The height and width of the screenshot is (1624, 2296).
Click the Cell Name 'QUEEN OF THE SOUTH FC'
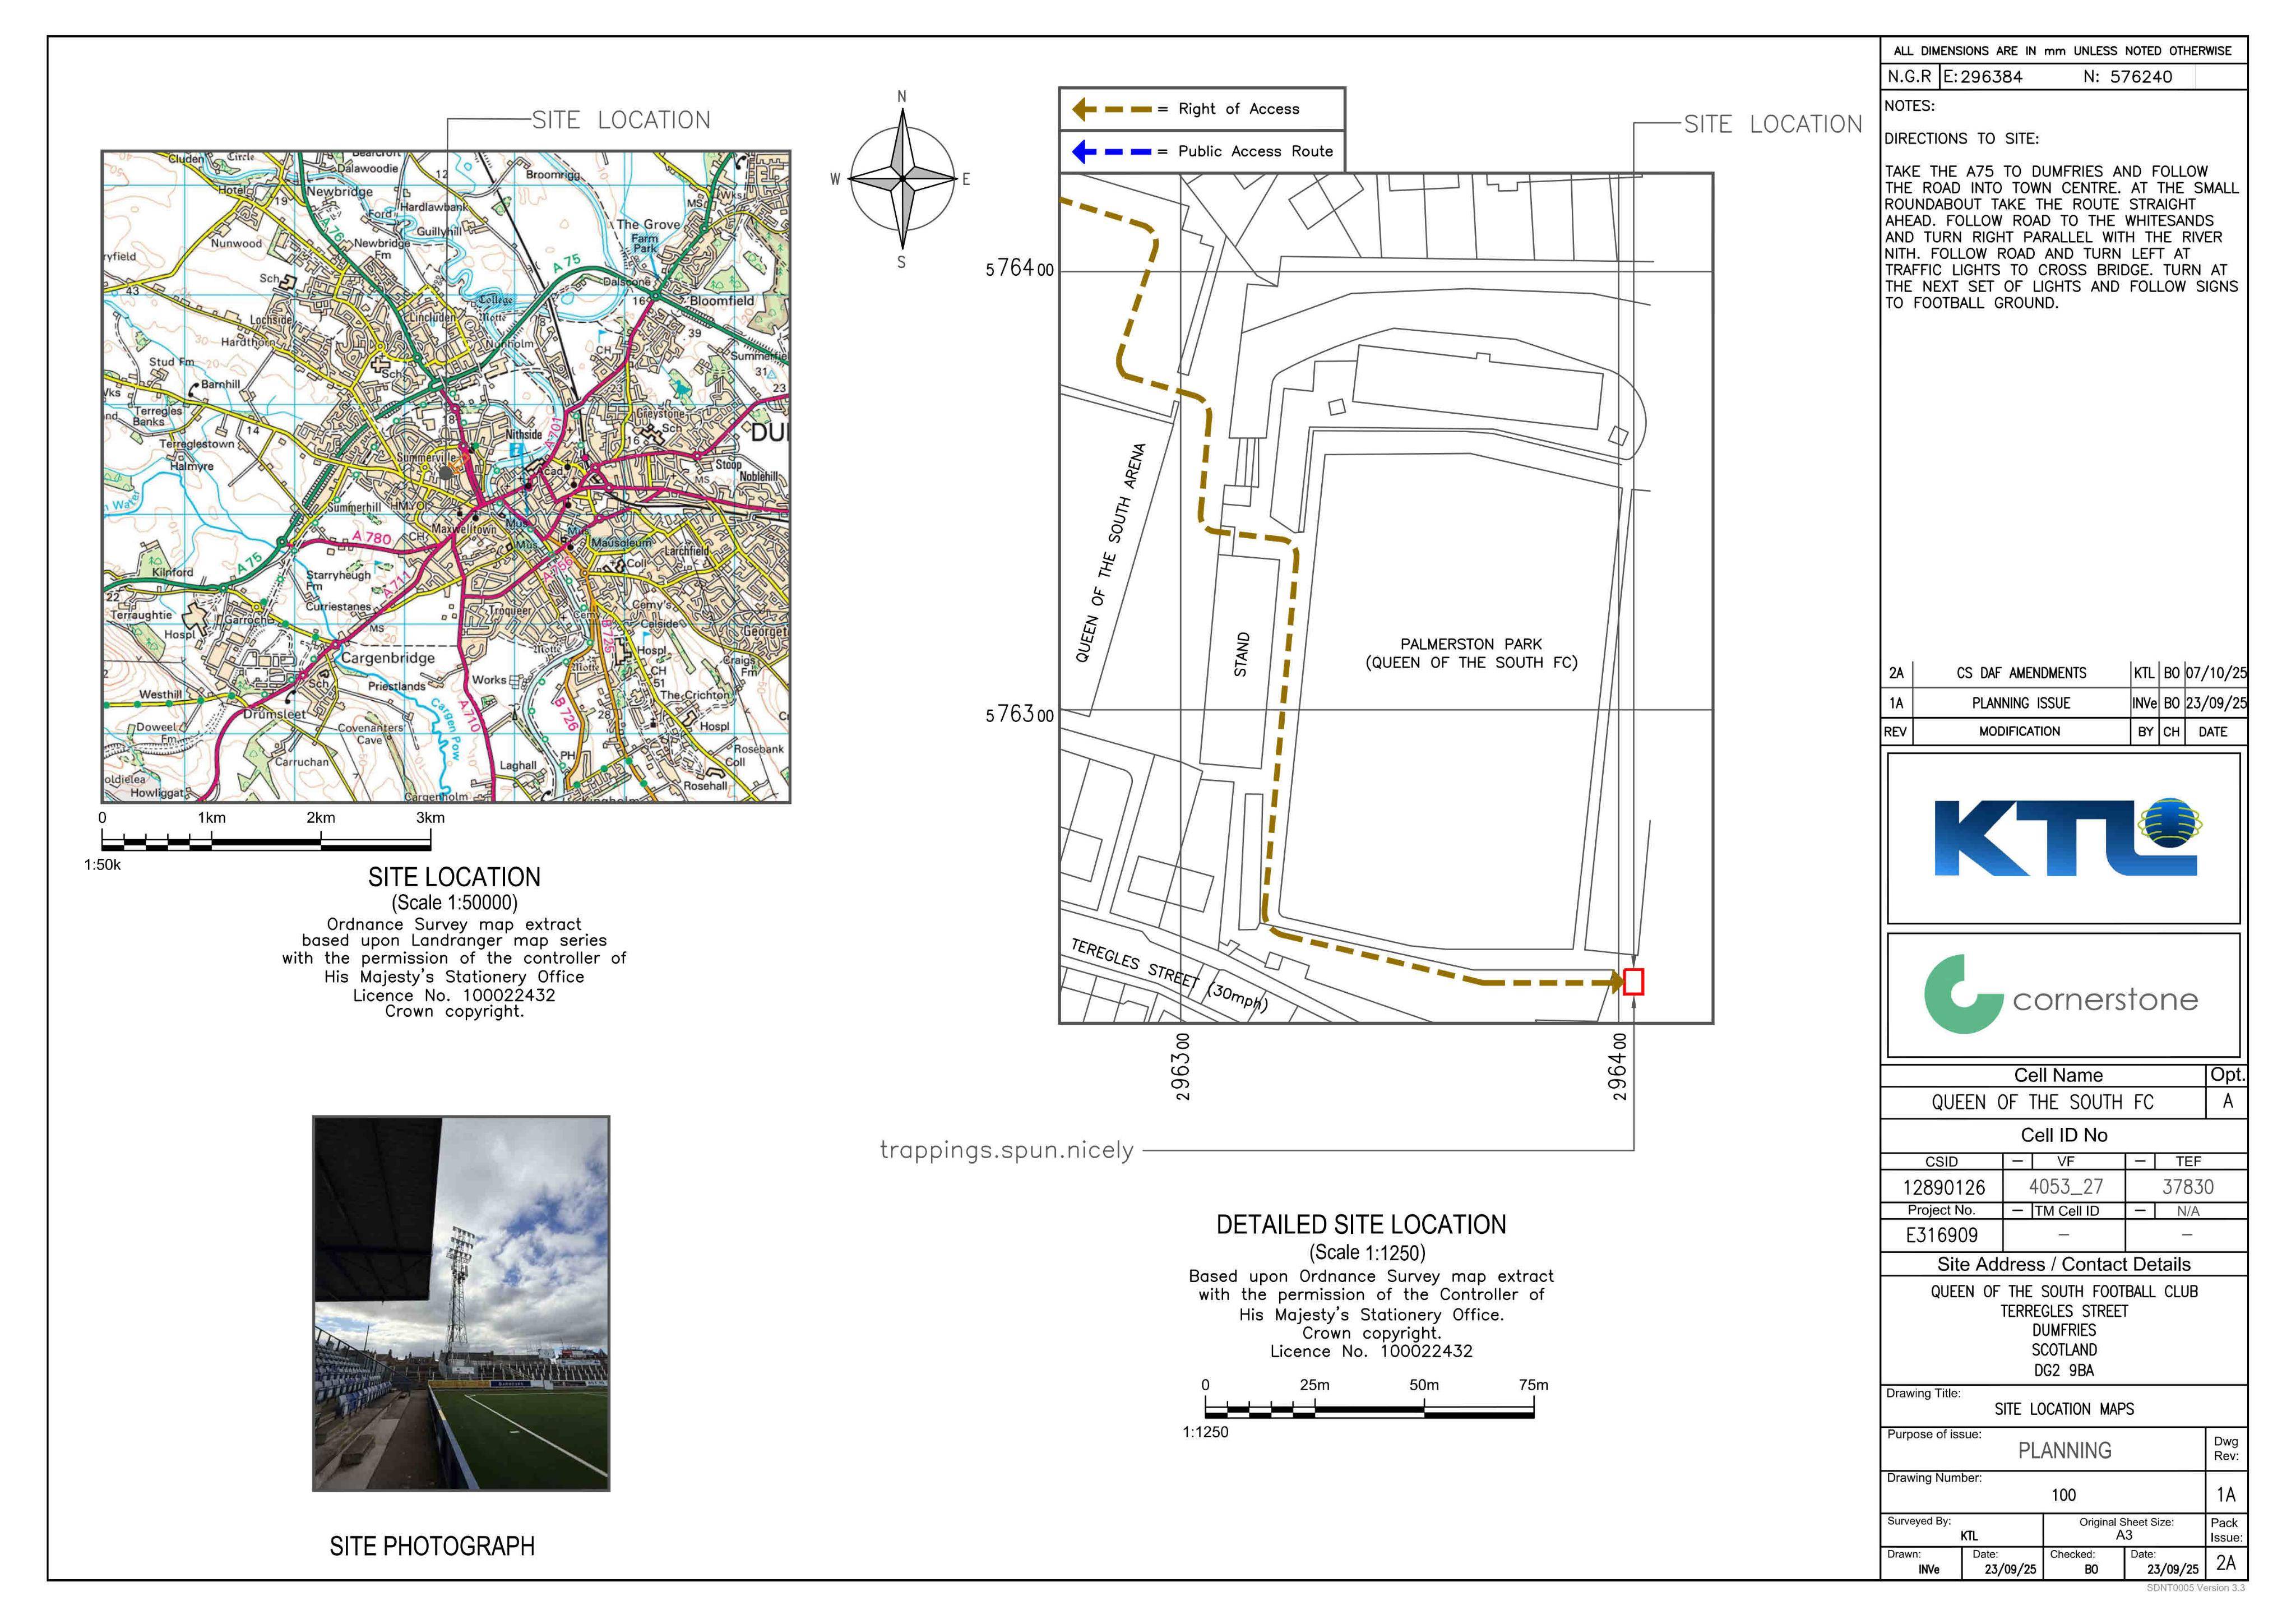pyautogui.click(x=2042, y=1102)
